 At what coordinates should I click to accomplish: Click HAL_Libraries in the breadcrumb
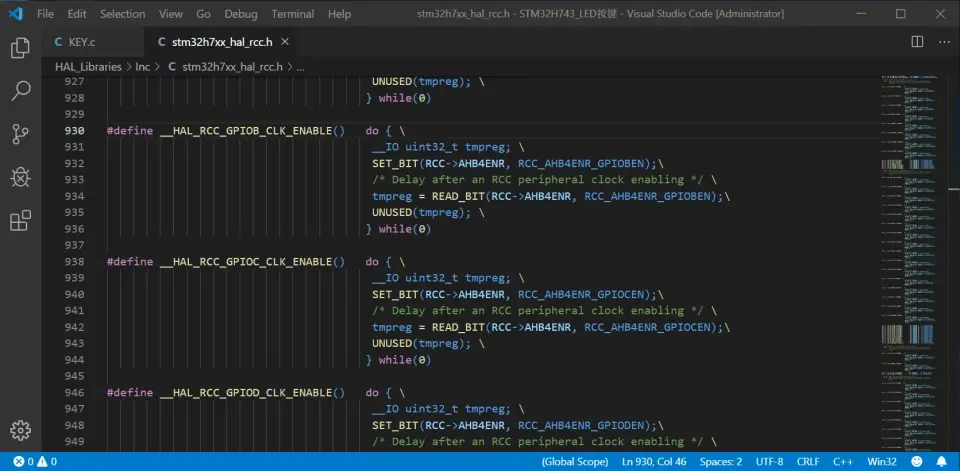[88, 66]
